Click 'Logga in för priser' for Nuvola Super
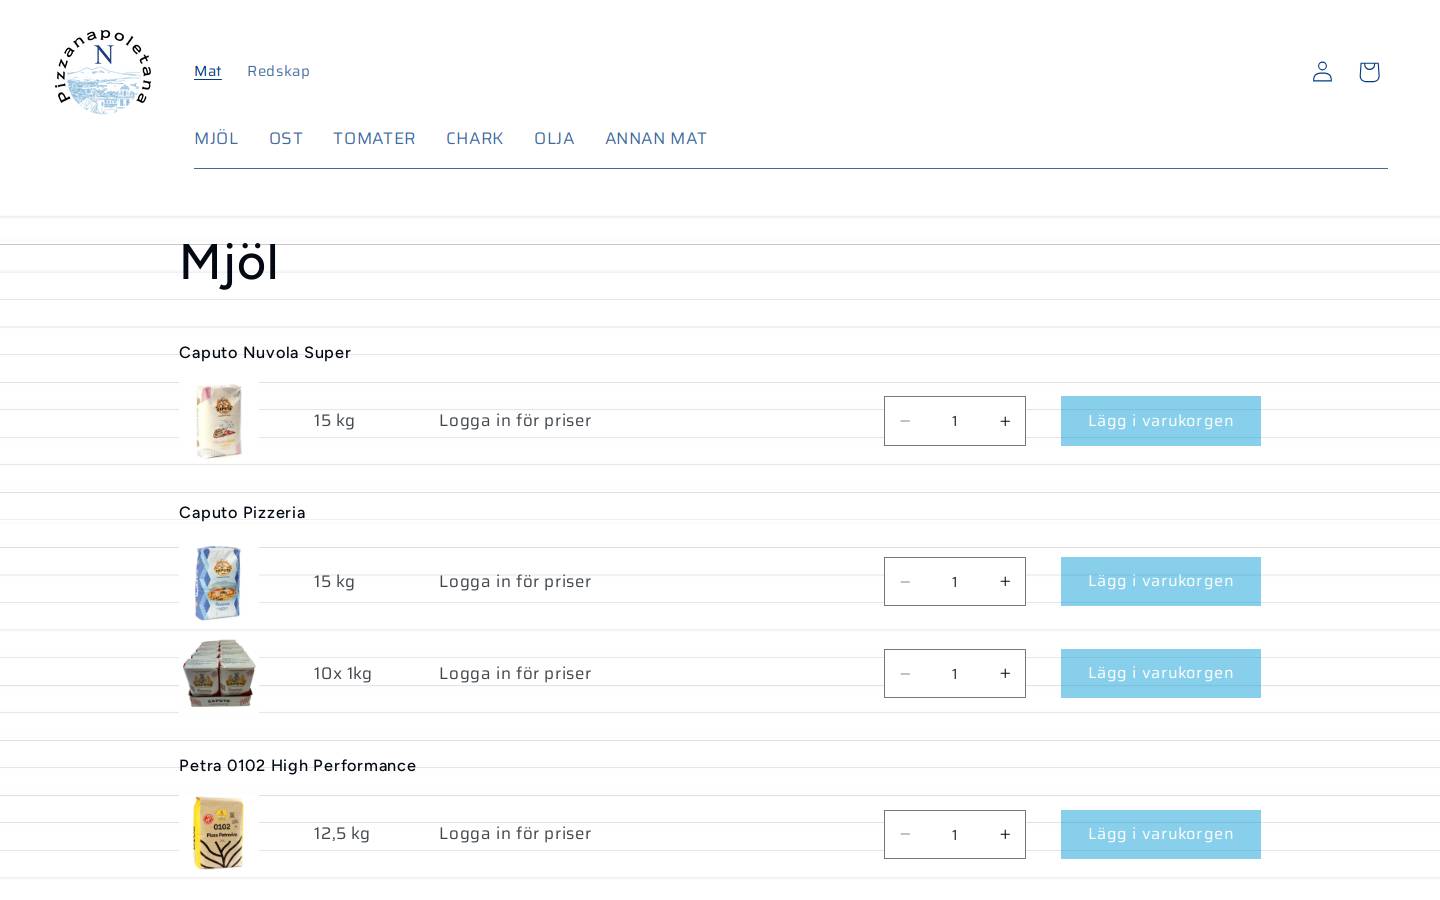The image size is (1440, 900). click(x=515, y=420)
